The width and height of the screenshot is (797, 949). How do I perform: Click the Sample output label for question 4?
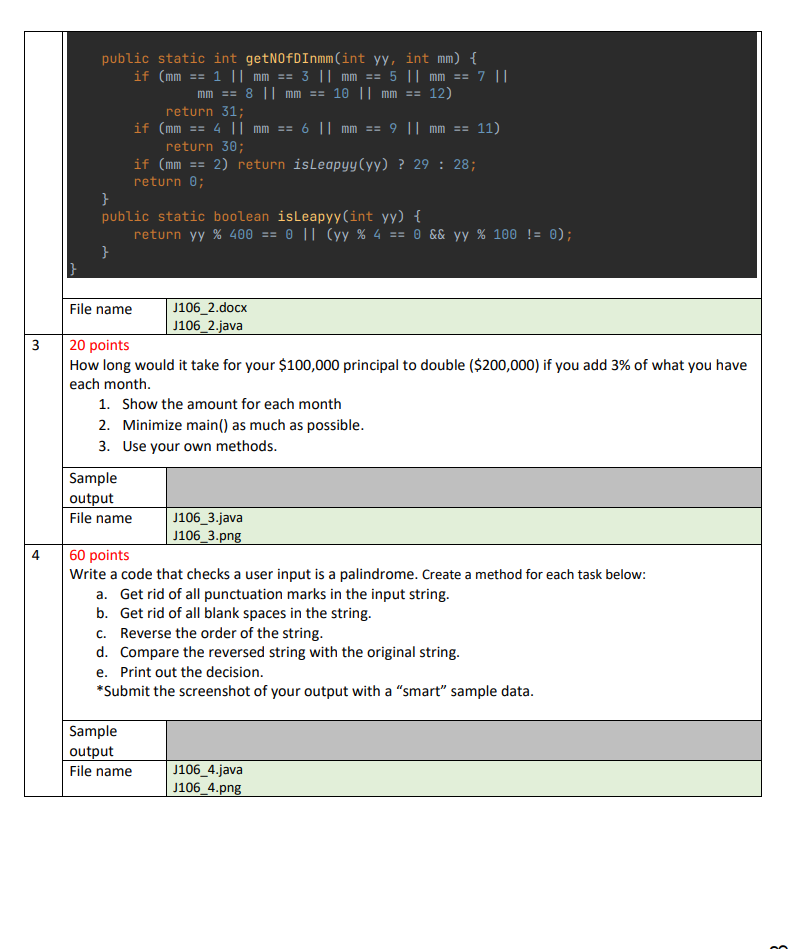tap(93, 741)
